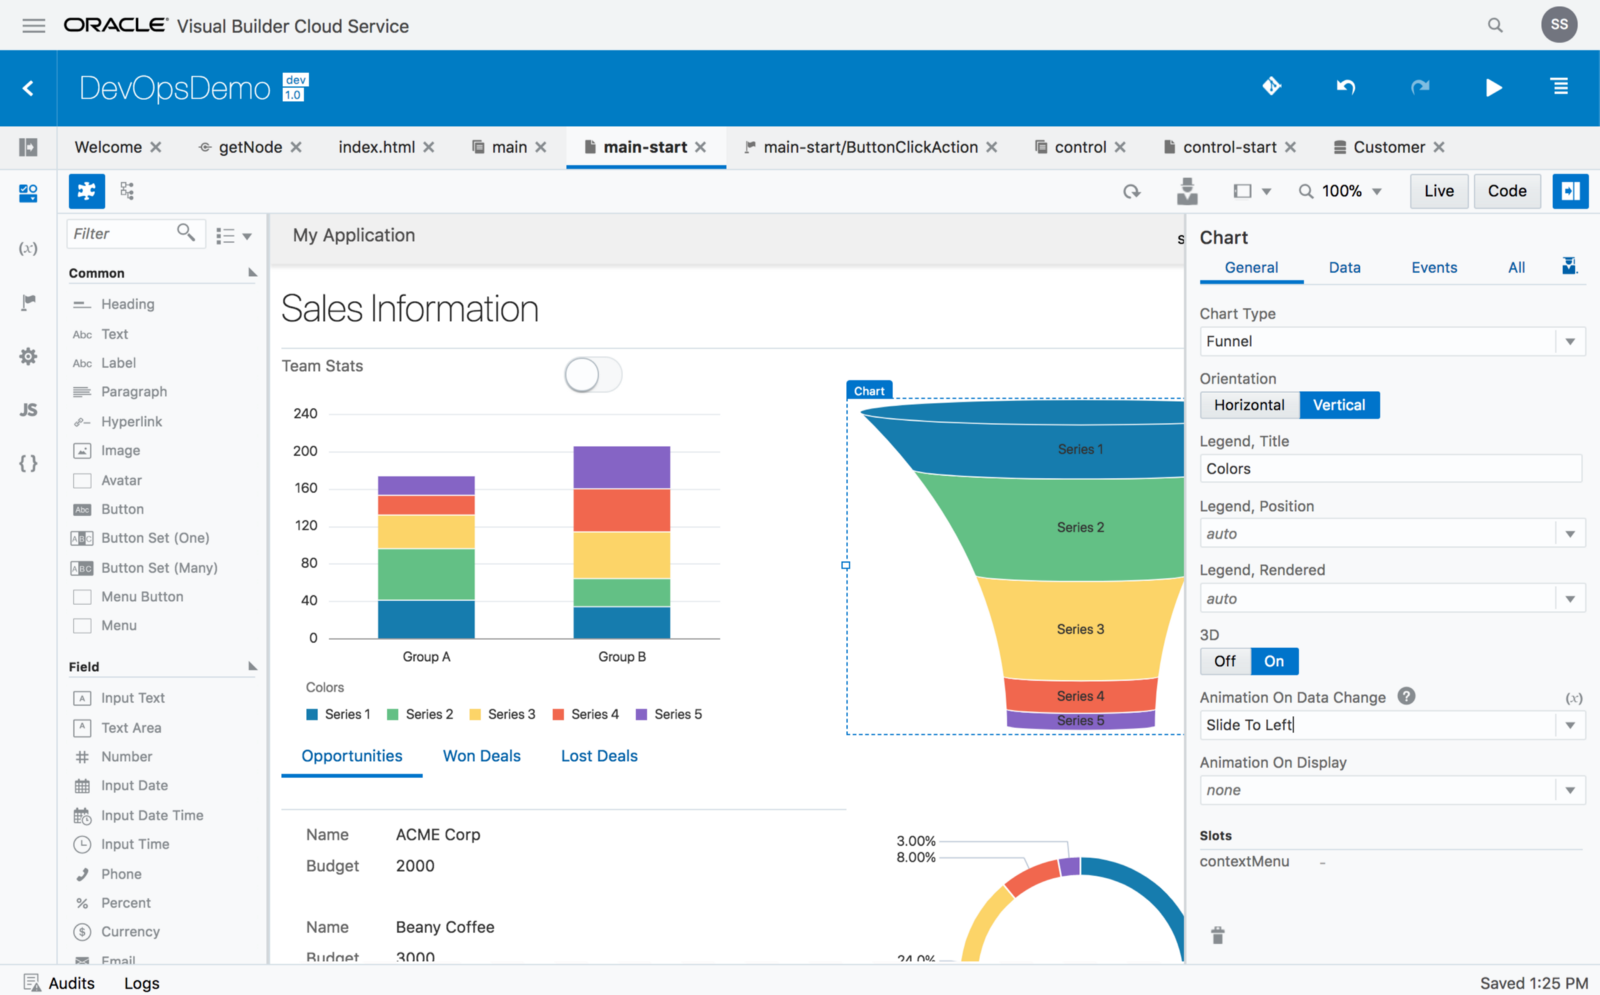Open the Customer editor tab
This screenshot has height=995, width=1600.
pos(1388,147)
